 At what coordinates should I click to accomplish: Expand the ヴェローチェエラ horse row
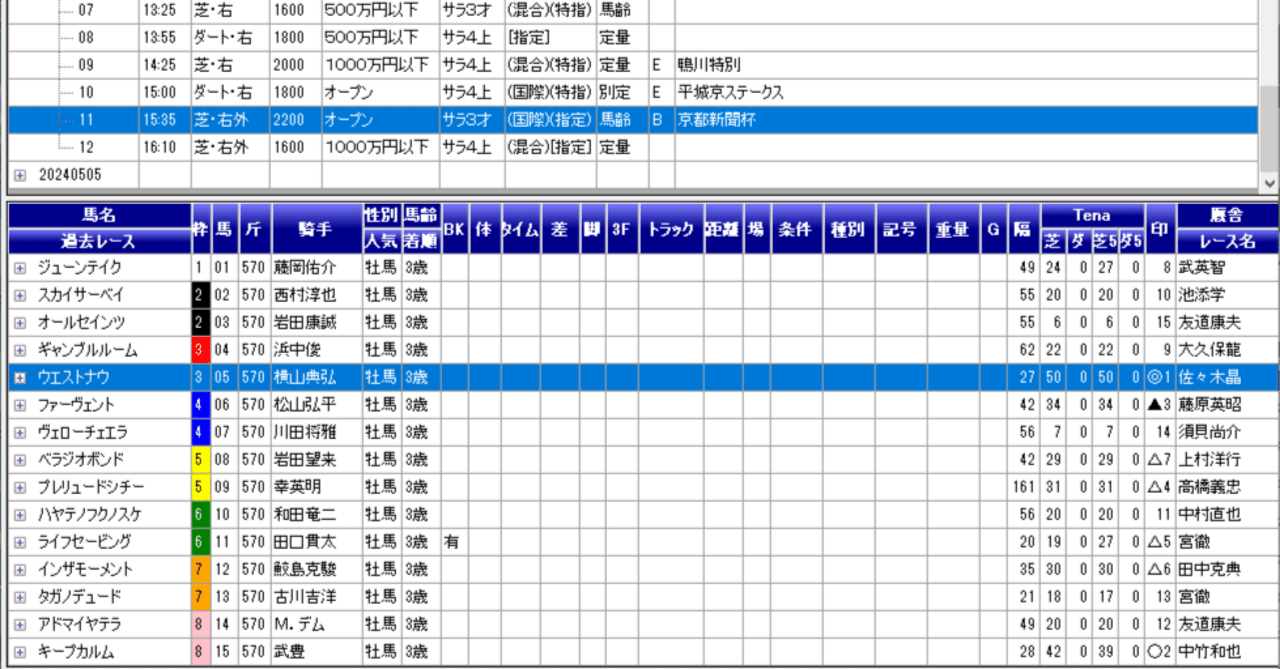pyautogui.click(x=20, y=432)
